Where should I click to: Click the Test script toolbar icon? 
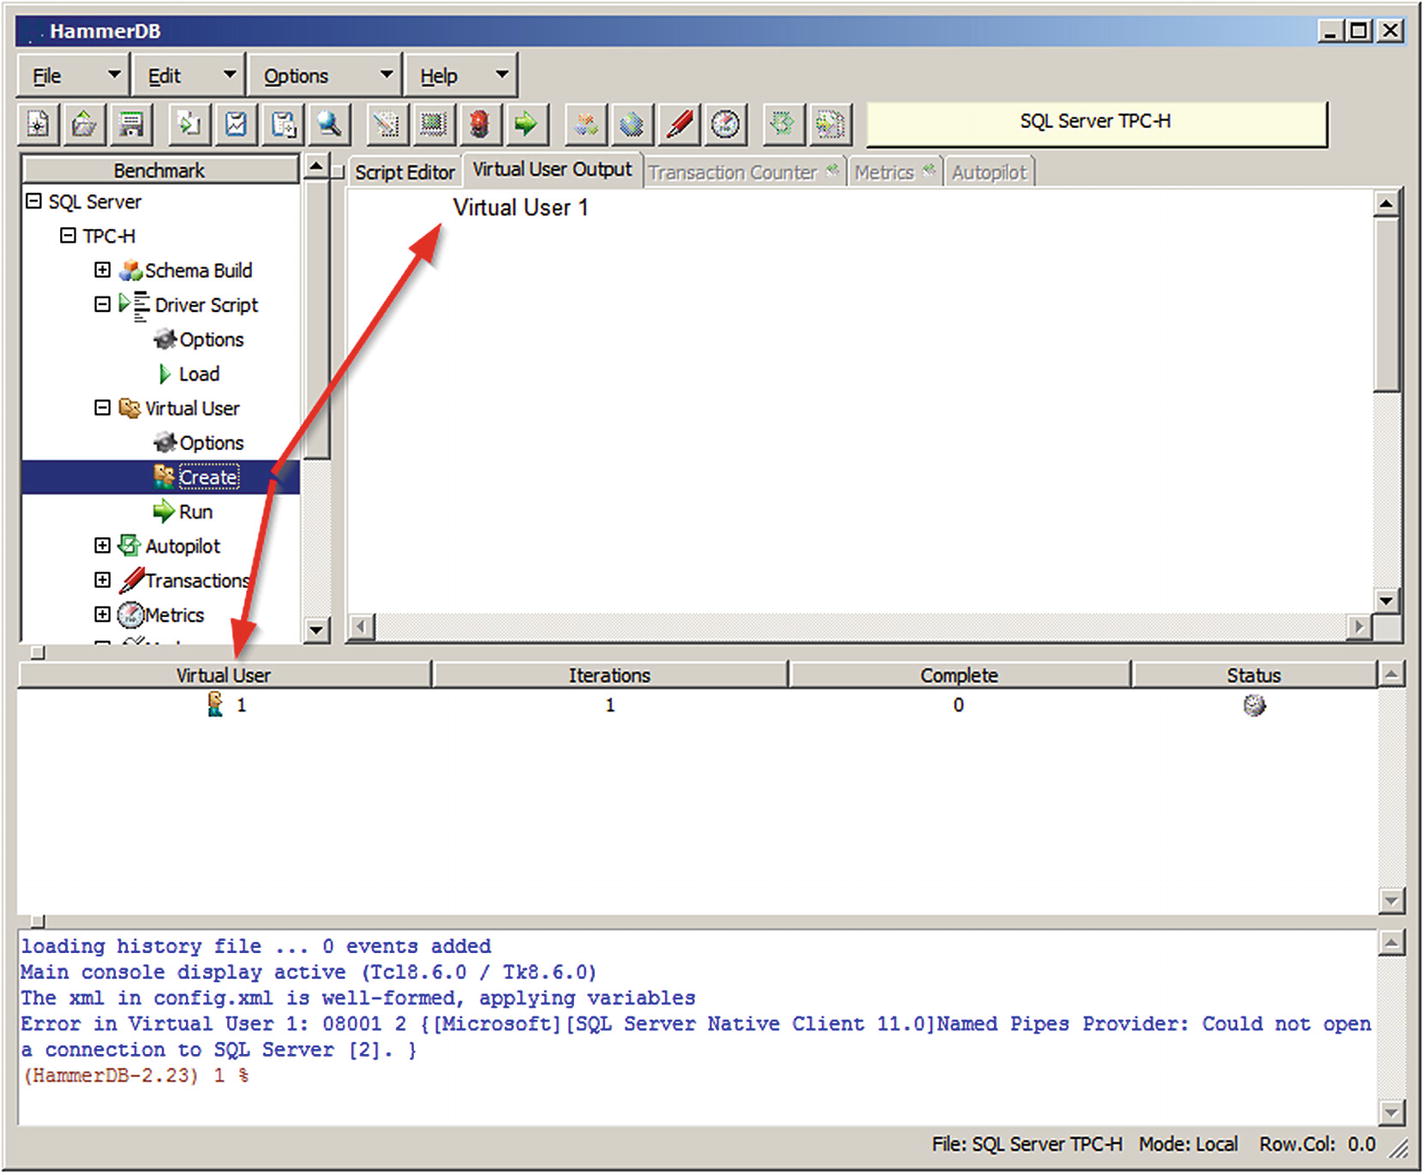pos(386,124)
